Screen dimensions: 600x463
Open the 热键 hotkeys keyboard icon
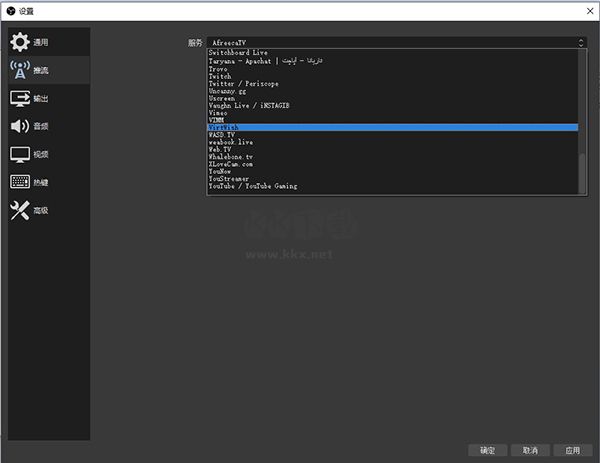(20, 182)
